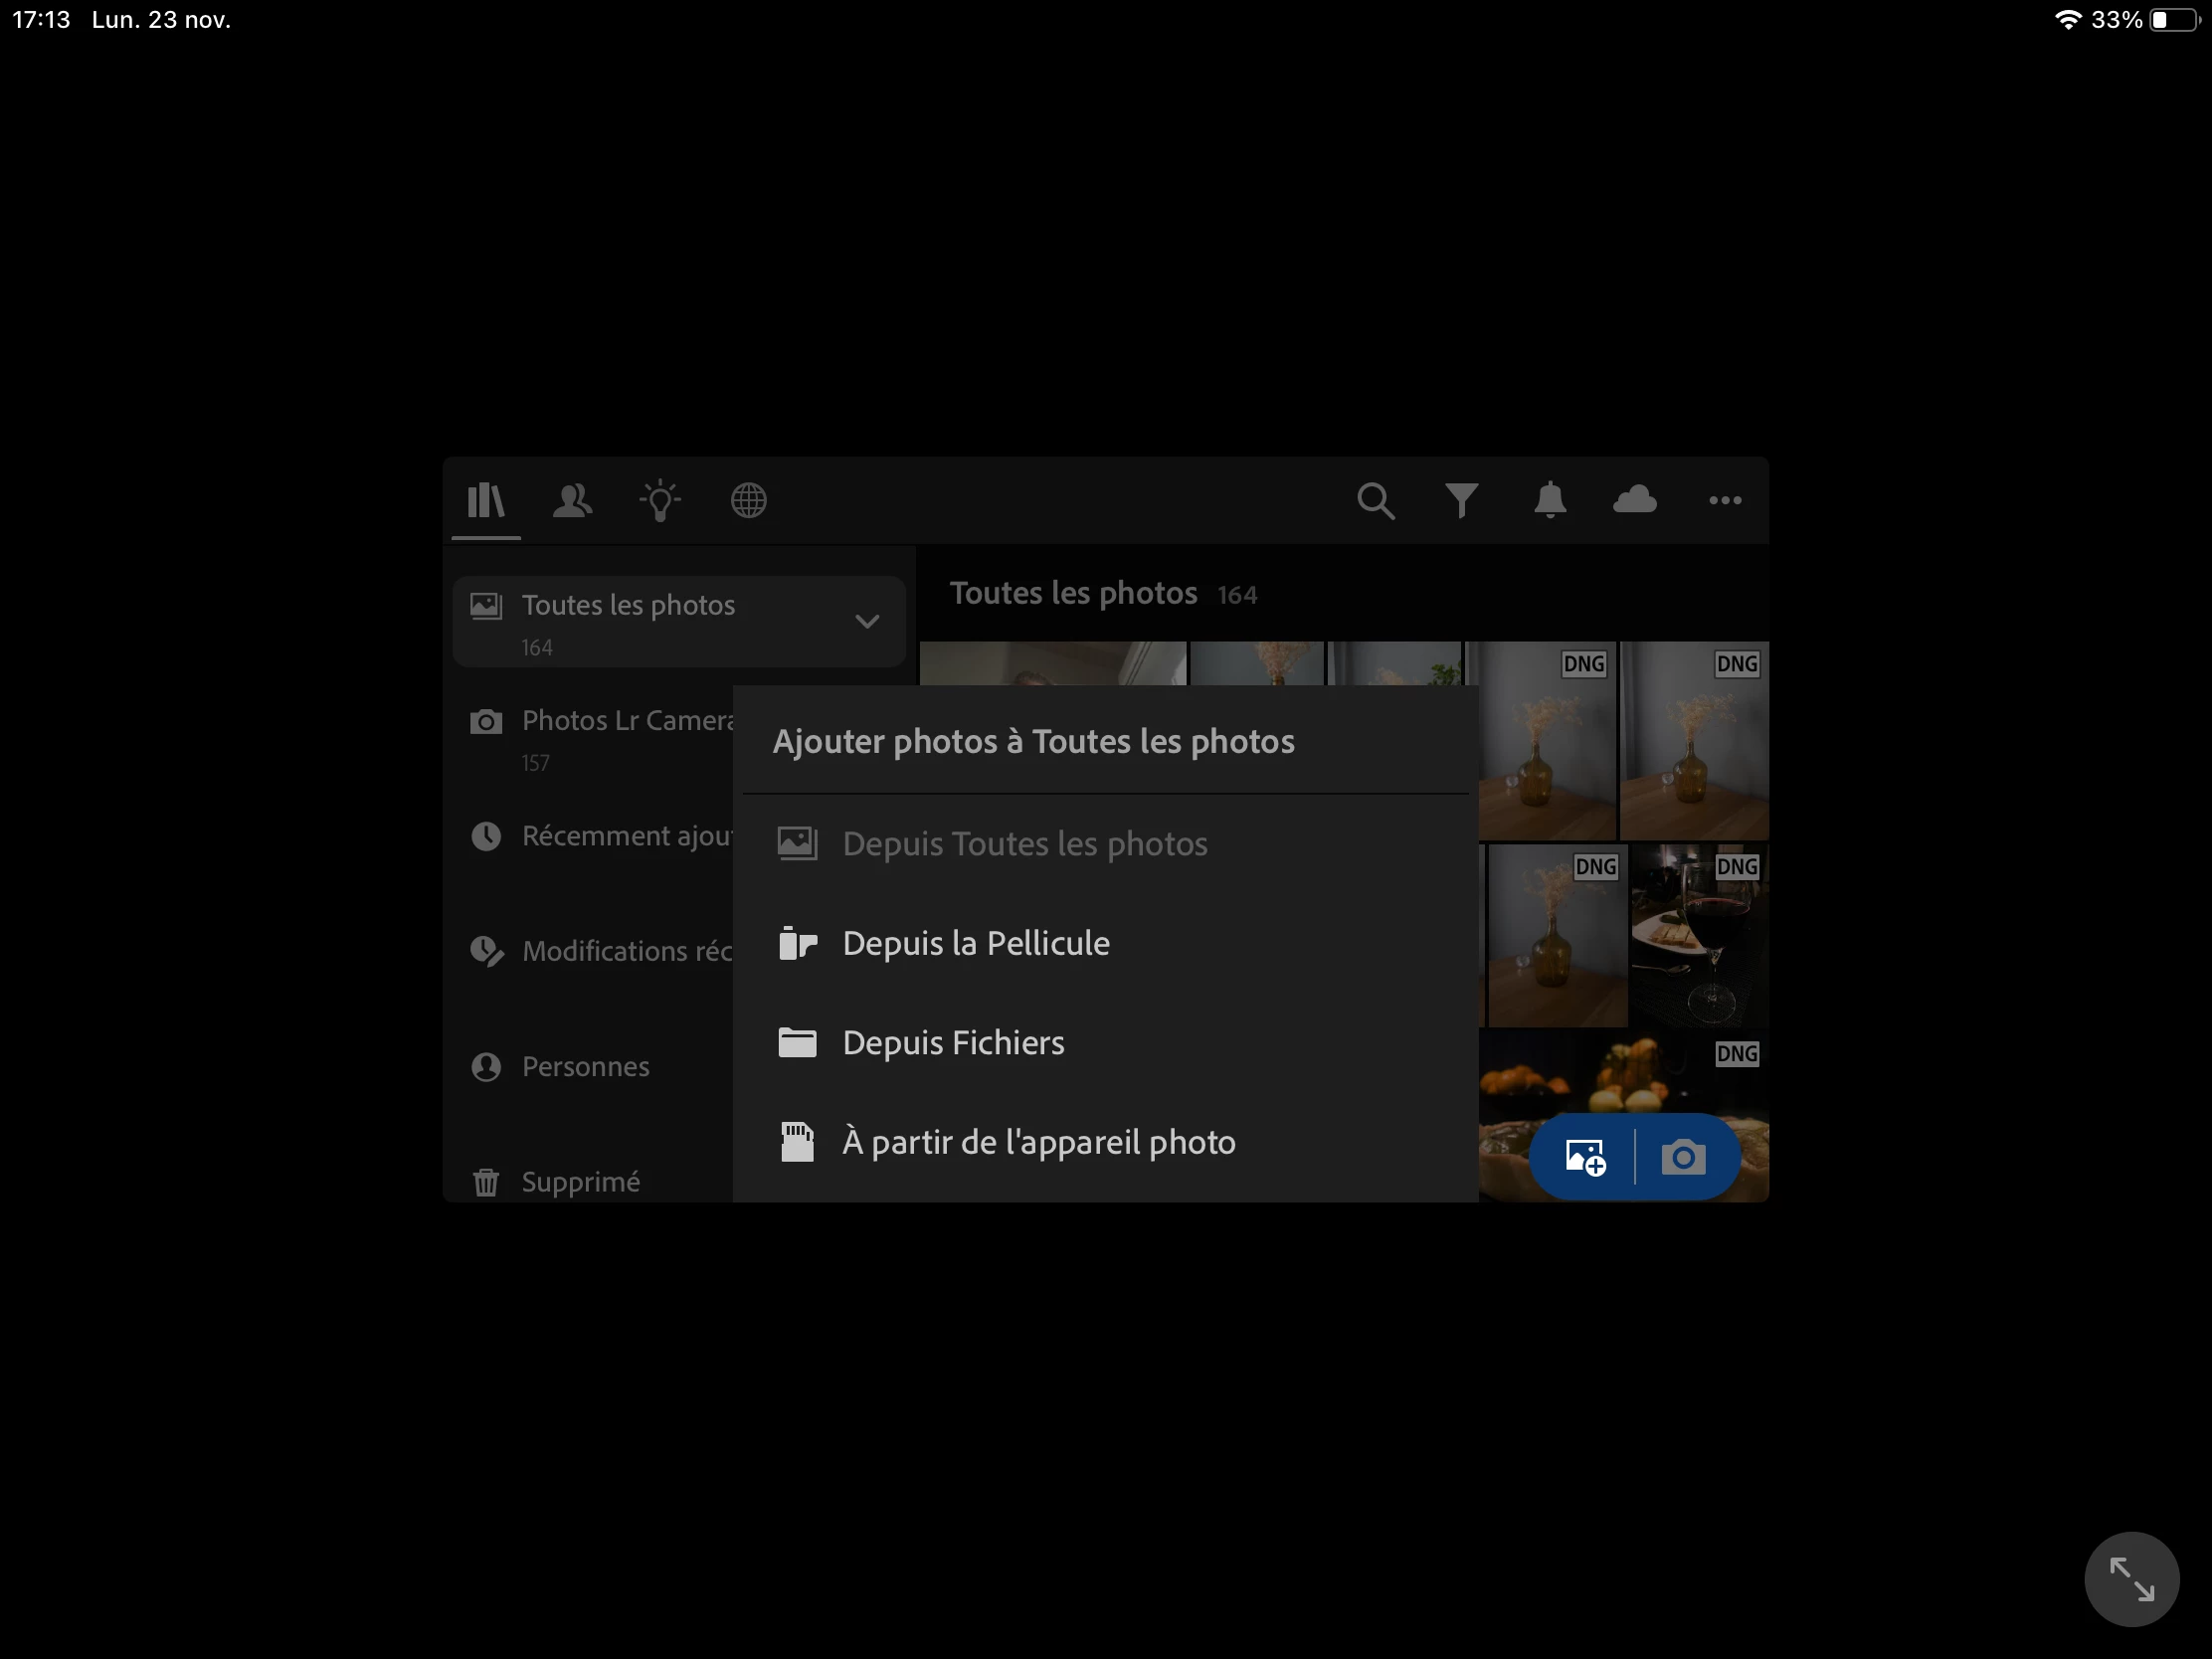Expand the Toutes les photos chevron

click(x=867, y=621)
